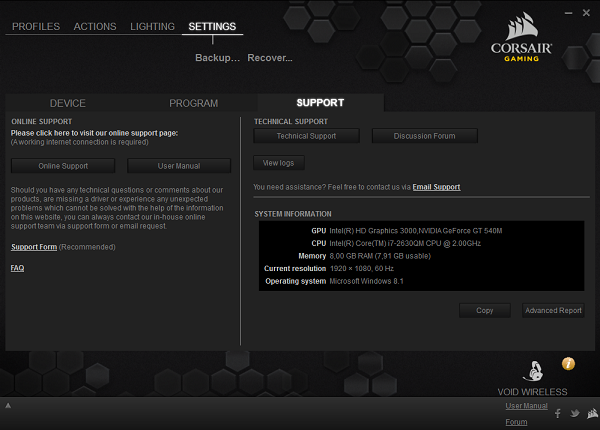Click the Microsoft Windows 8.1 text
Image resolution: width=600 pixels, height=430 pixels.
pos(367,281)
